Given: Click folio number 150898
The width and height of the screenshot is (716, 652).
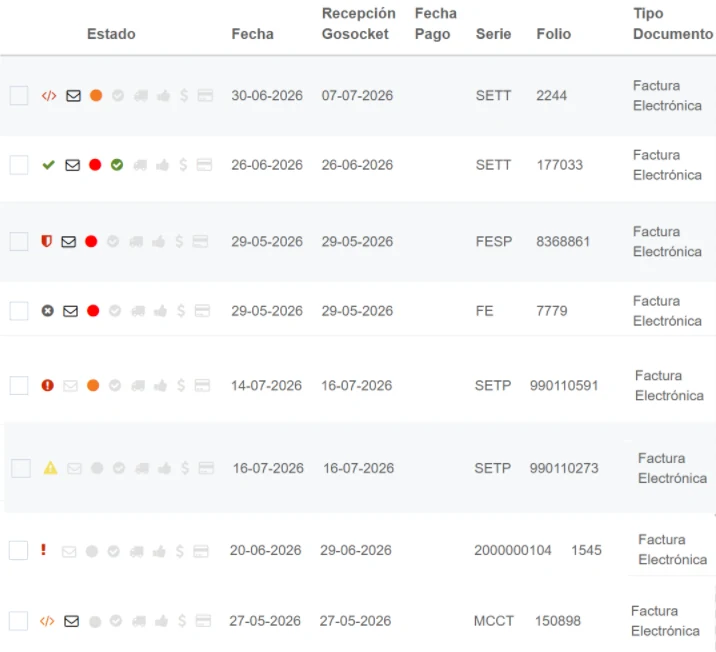Looking at the screenshot, I should pos(558,621).
